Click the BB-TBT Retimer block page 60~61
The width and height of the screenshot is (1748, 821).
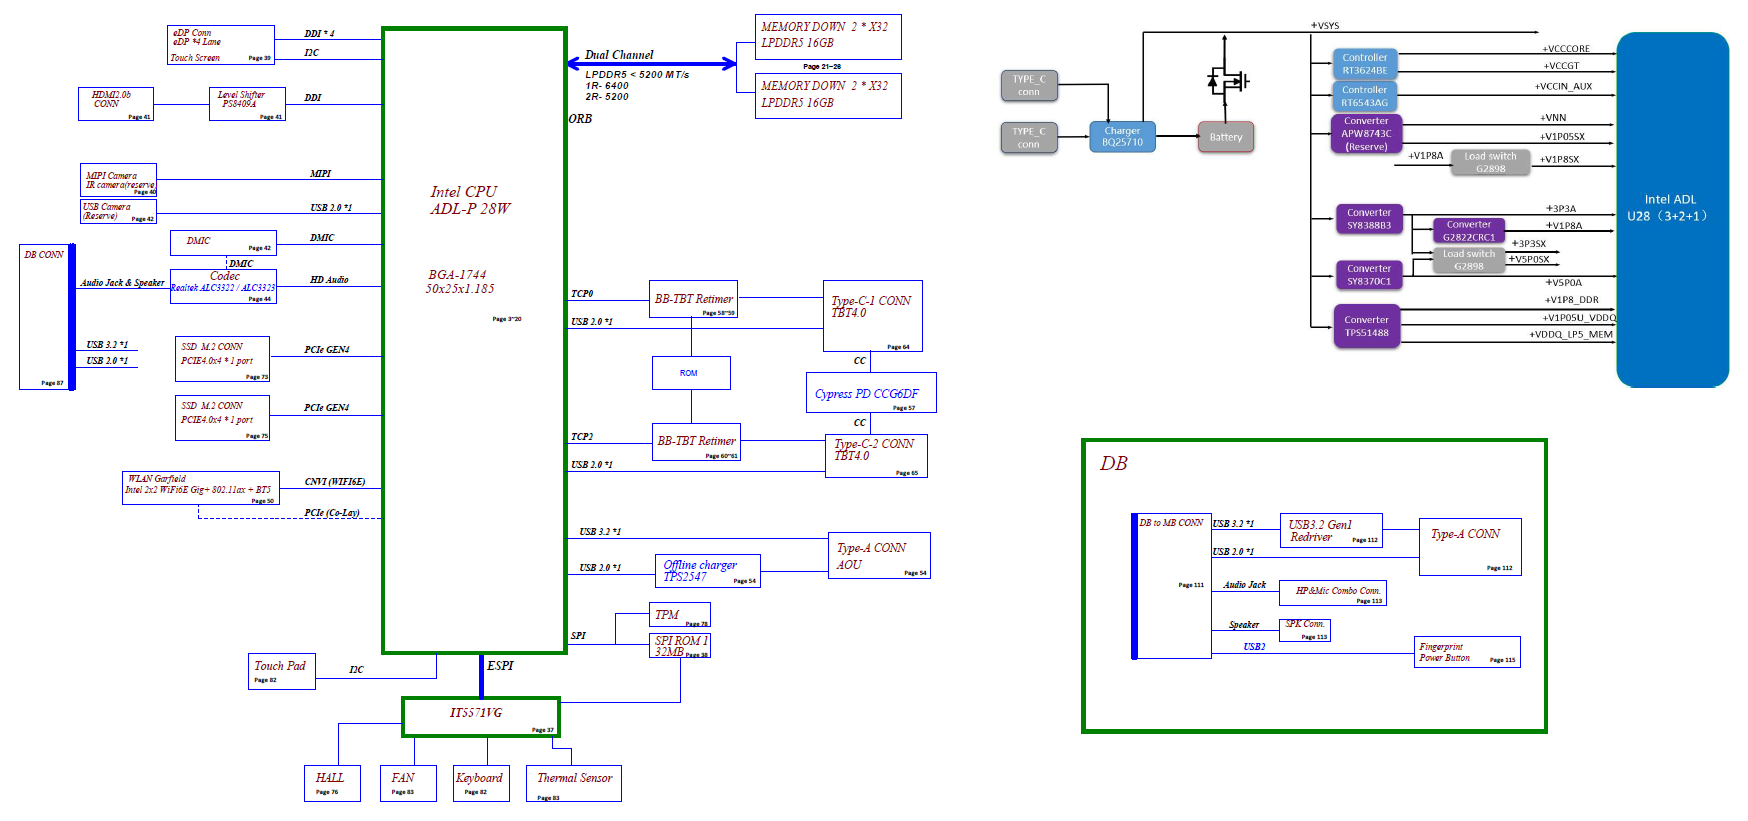pyautogui.click(x=697, y=442)
